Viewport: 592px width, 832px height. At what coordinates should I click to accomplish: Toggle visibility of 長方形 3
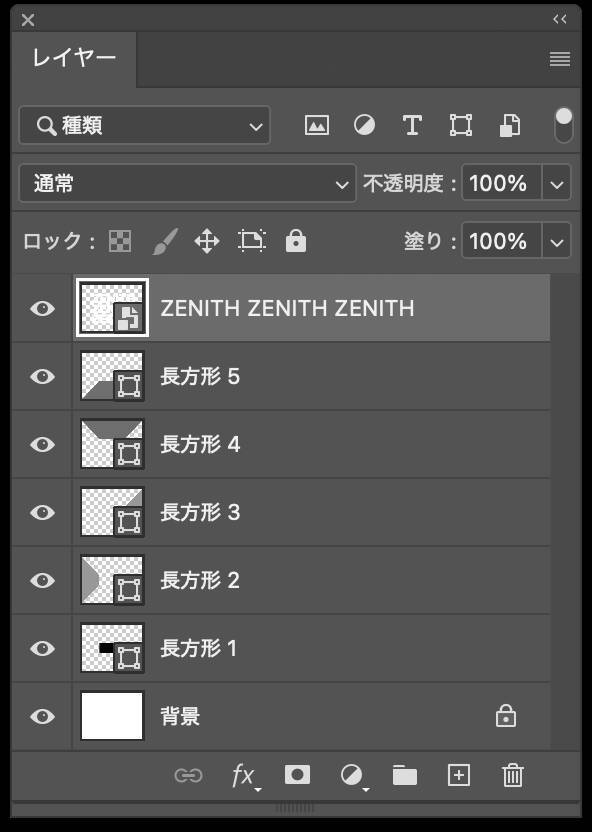point(40,512)
